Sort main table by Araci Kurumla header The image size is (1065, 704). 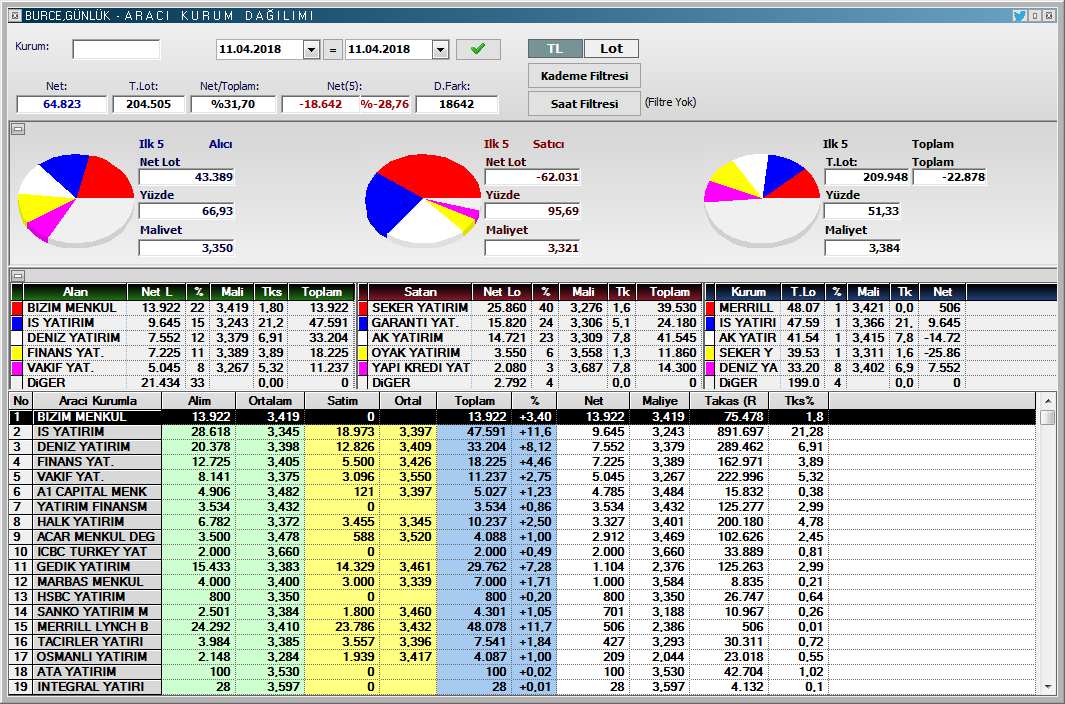[x=97, y=401]
